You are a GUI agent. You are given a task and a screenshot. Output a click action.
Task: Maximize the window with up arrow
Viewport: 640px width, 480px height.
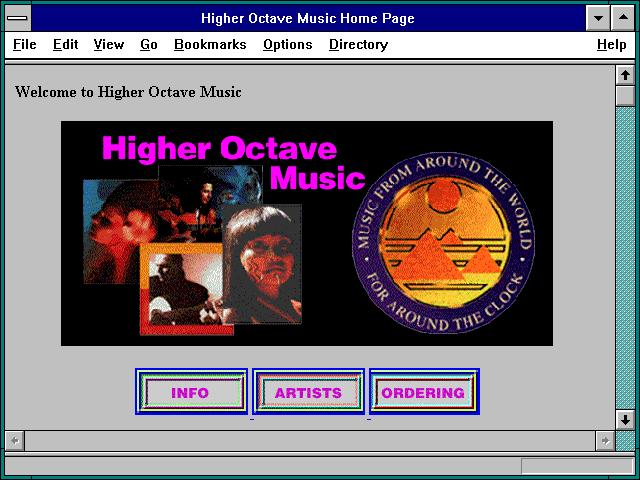[623, 18]
